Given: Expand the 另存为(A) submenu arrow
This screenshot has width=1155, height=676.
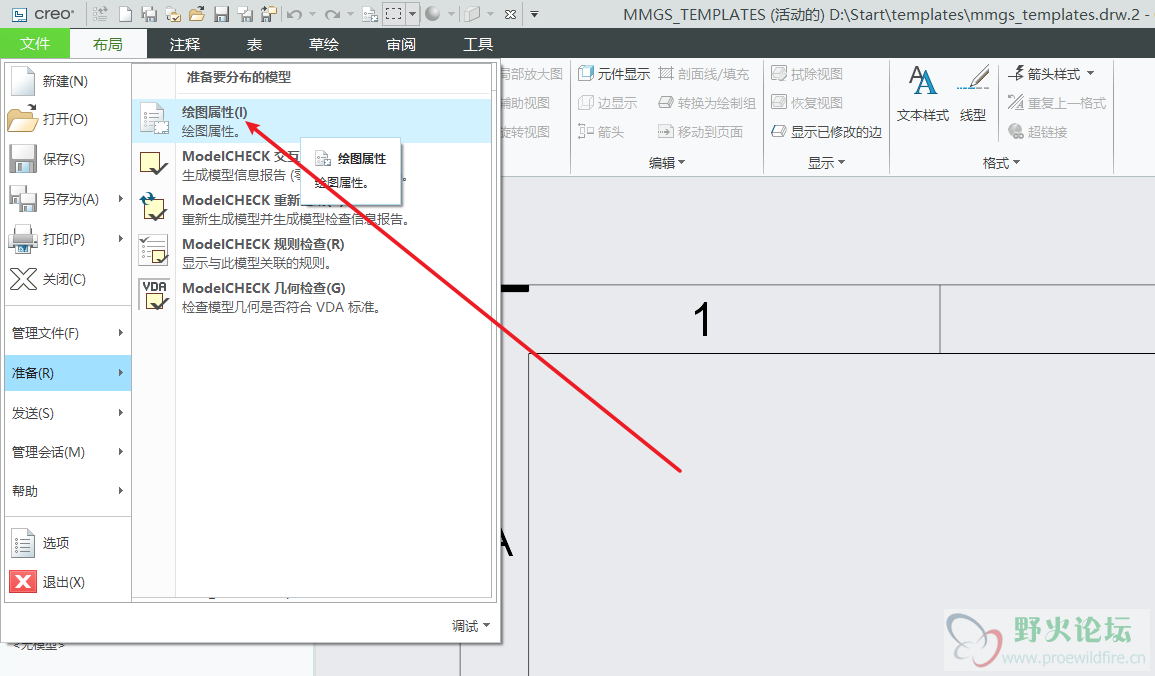Looking at the screenshot, I should [x=121, y=199].
